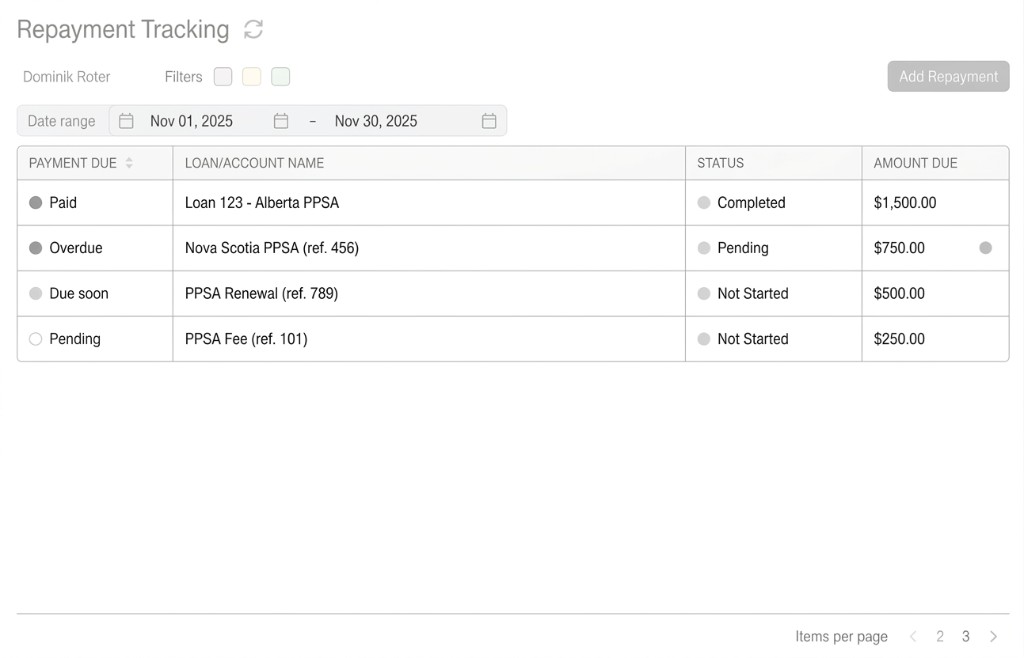Screen dimensions: 1024x658
Task: Sort by Payment Due column arrows
Action: click(x=129, y=163)
